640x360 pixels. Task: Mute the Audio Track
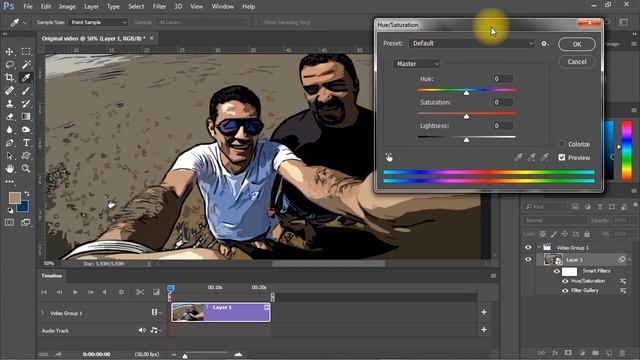pos(142,330)
